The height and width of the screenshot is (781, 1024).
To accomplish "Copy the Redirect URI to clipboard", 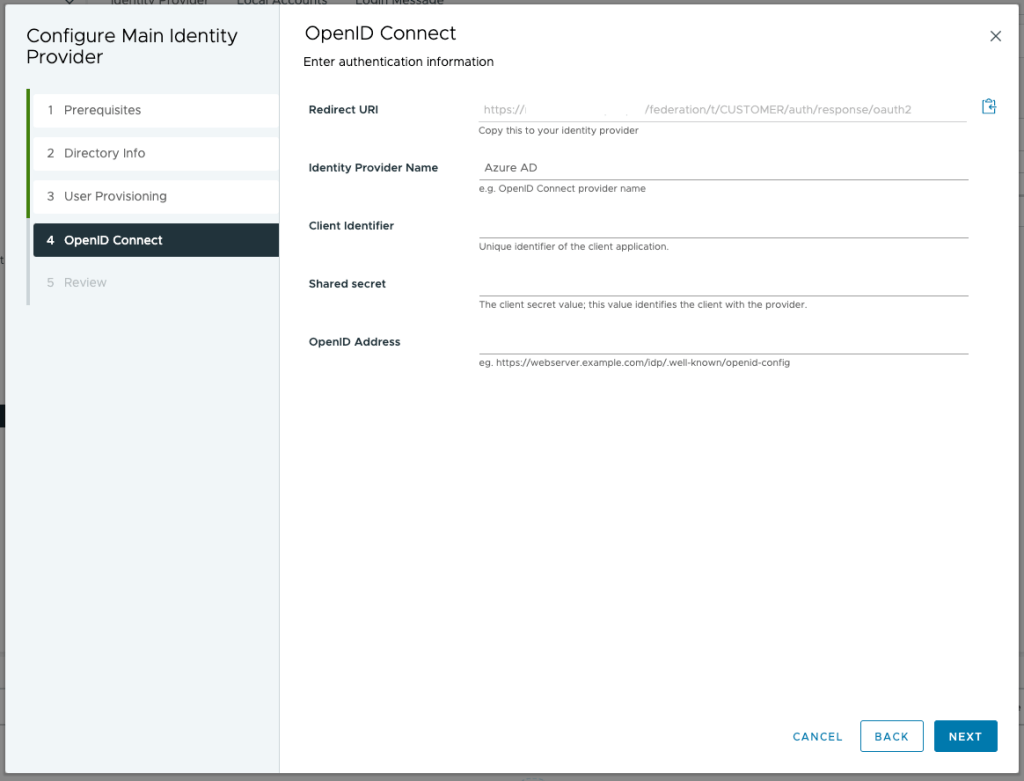I will (x=988, y=107).
